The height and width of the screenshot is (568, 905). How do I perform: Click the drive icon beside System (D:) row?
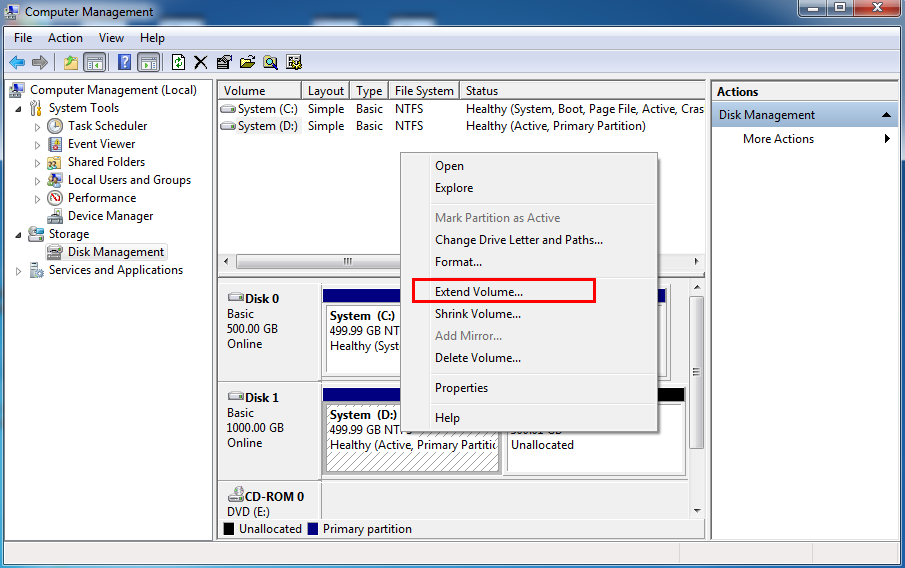coord(228,126)
